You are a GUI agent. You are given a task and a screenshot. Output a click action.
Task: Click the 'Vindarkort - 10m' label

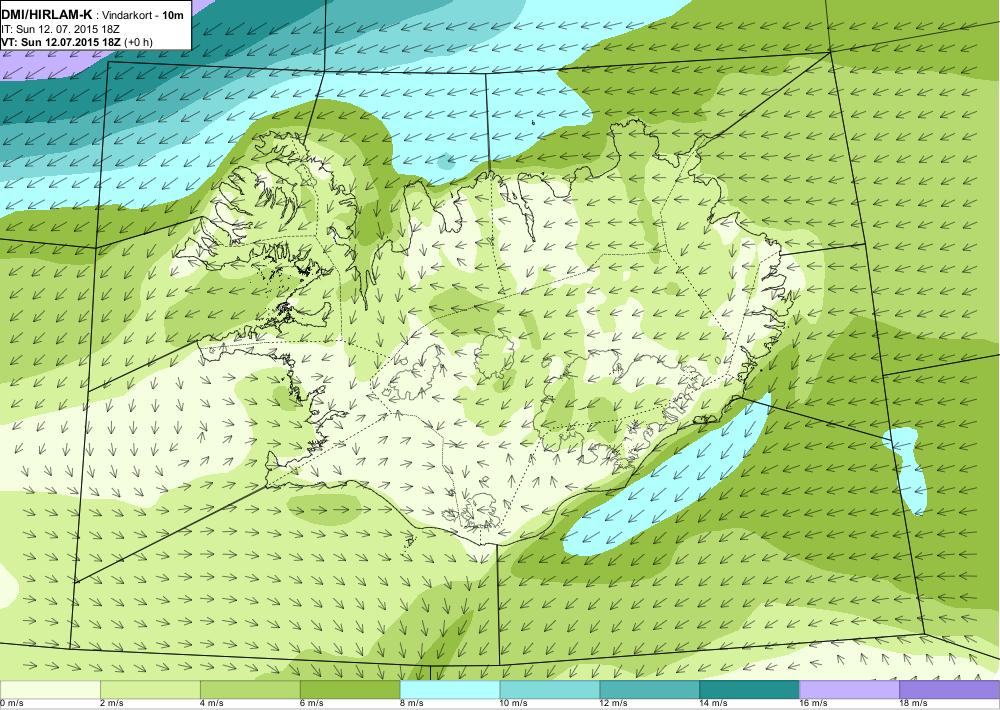tap(143, 15)
